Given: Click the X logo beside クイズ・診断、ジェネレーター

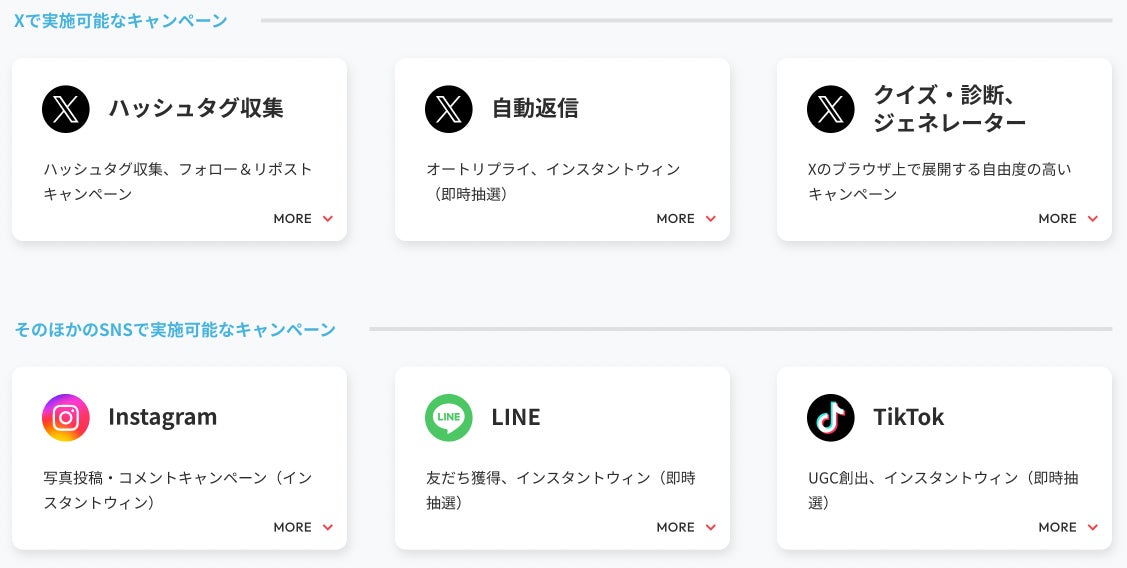Looking at the screenshot, I should point(831,109).
